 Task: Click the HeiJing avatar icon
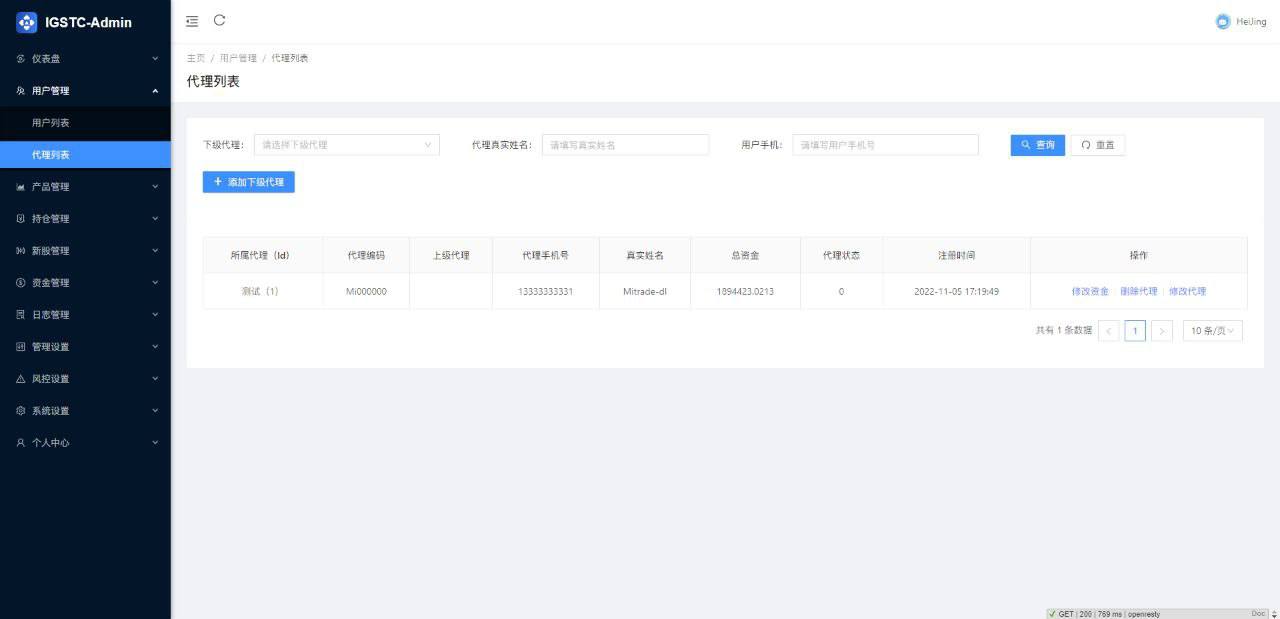[1221, 21]
